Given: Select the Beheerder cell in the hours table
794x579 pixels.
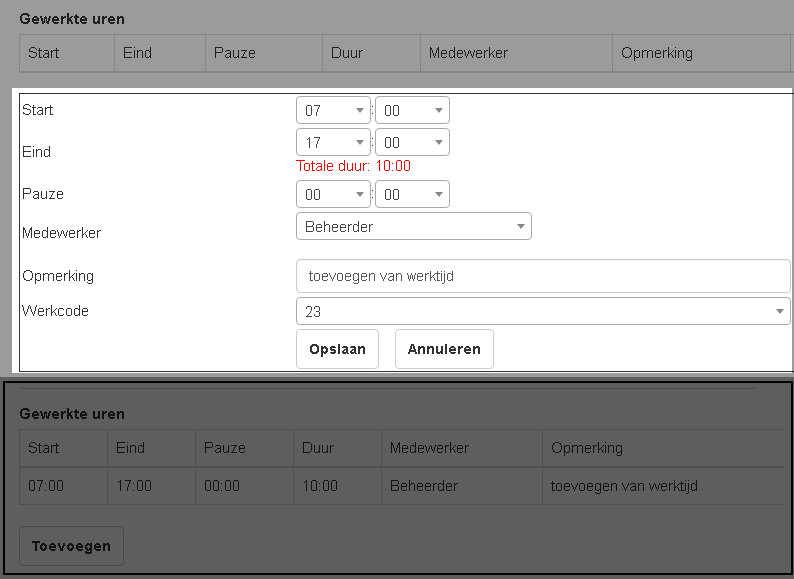Looking at the screenshot, I should [424, 486].
